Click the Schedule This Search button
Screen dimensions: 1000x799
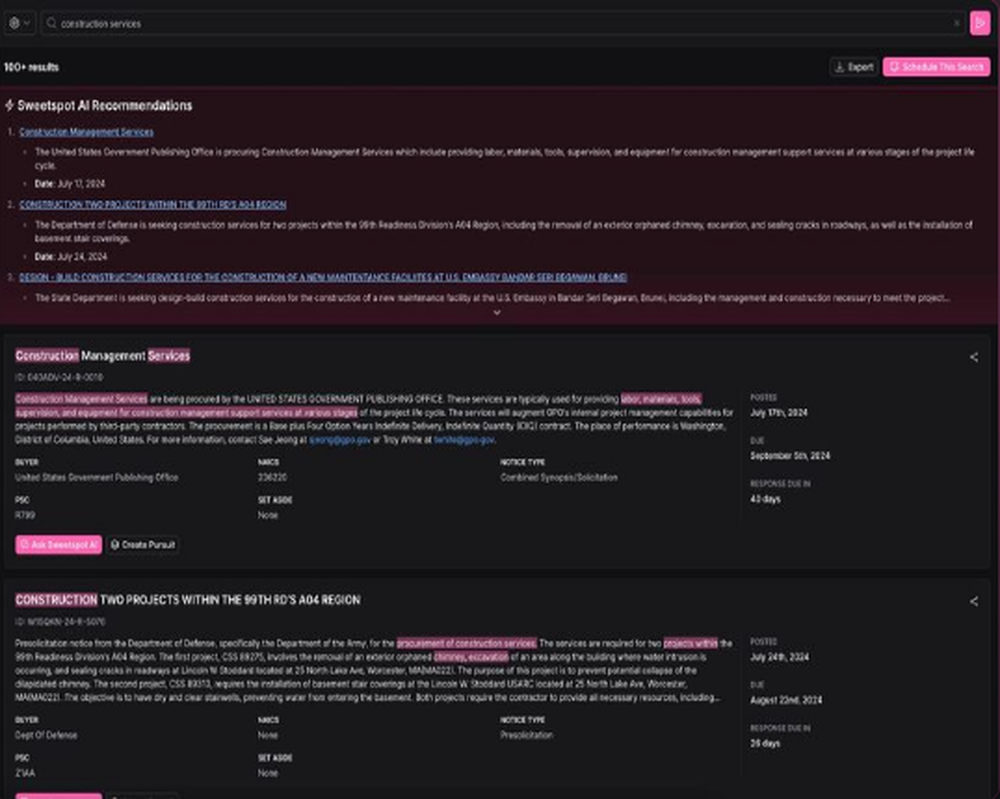[x=936, y=67]
